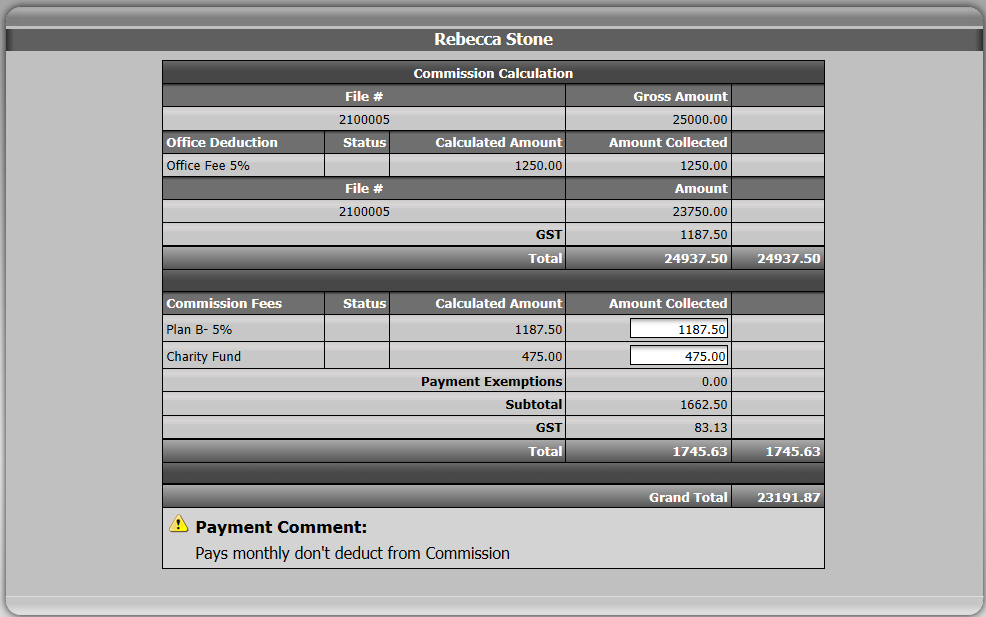Click the Commission Calculation header
Screen dimensions: 986x617
tap(493, 73)
